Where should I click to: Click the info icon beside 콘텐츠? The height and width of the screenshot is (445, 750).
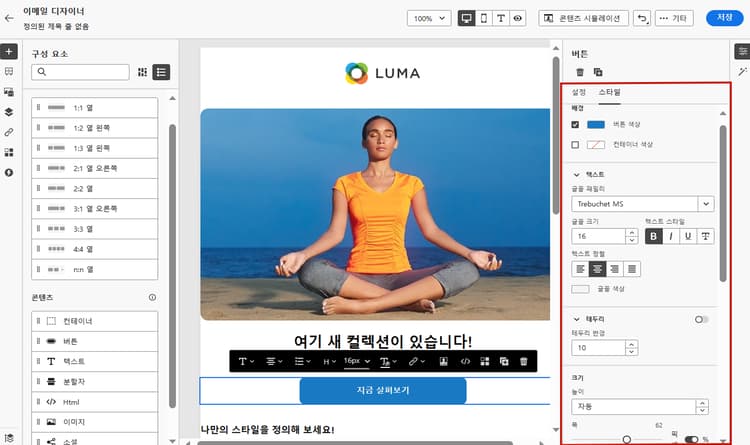pos(152,297)
